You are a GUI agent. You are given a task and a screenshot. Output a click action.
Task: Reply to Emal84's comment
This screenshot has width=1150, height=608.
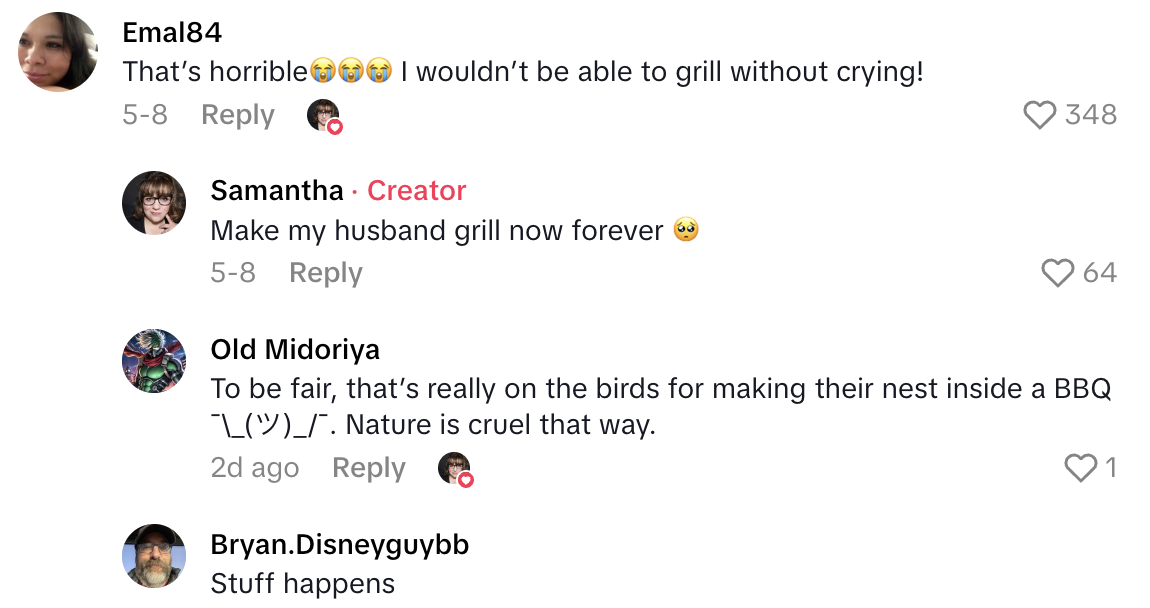[x=237, y=115]
